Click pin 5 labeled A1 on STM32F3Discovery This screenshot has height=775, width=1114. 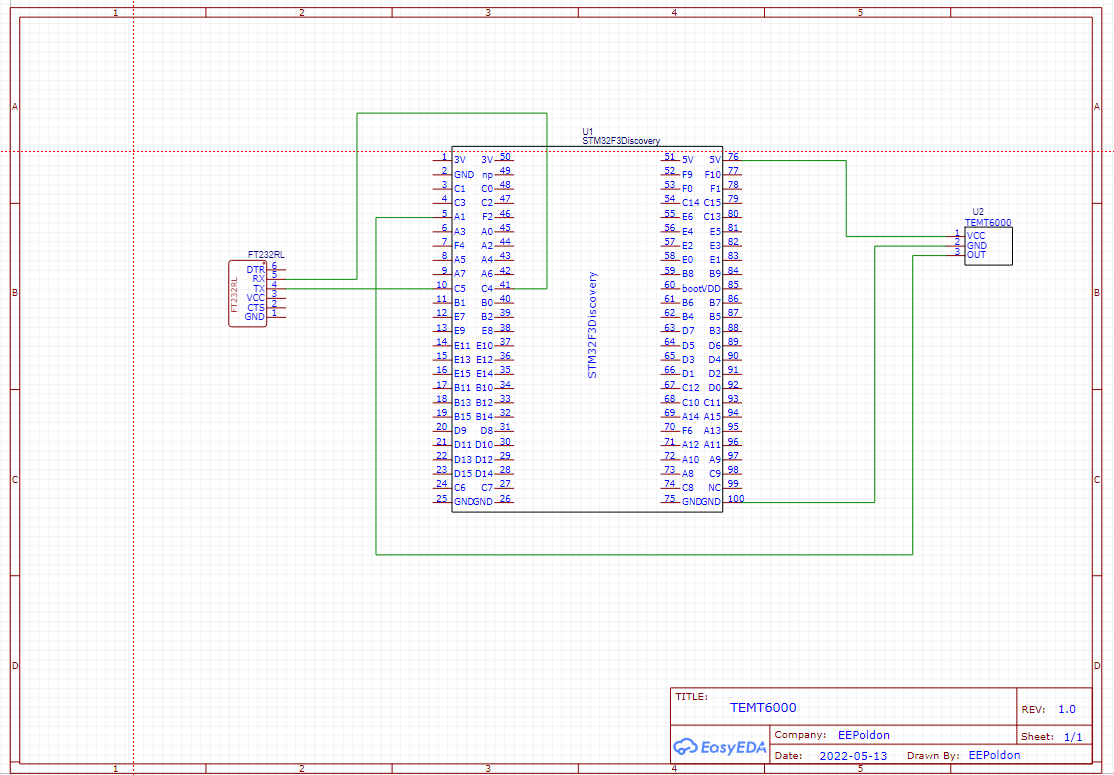[x=443, y=217]
